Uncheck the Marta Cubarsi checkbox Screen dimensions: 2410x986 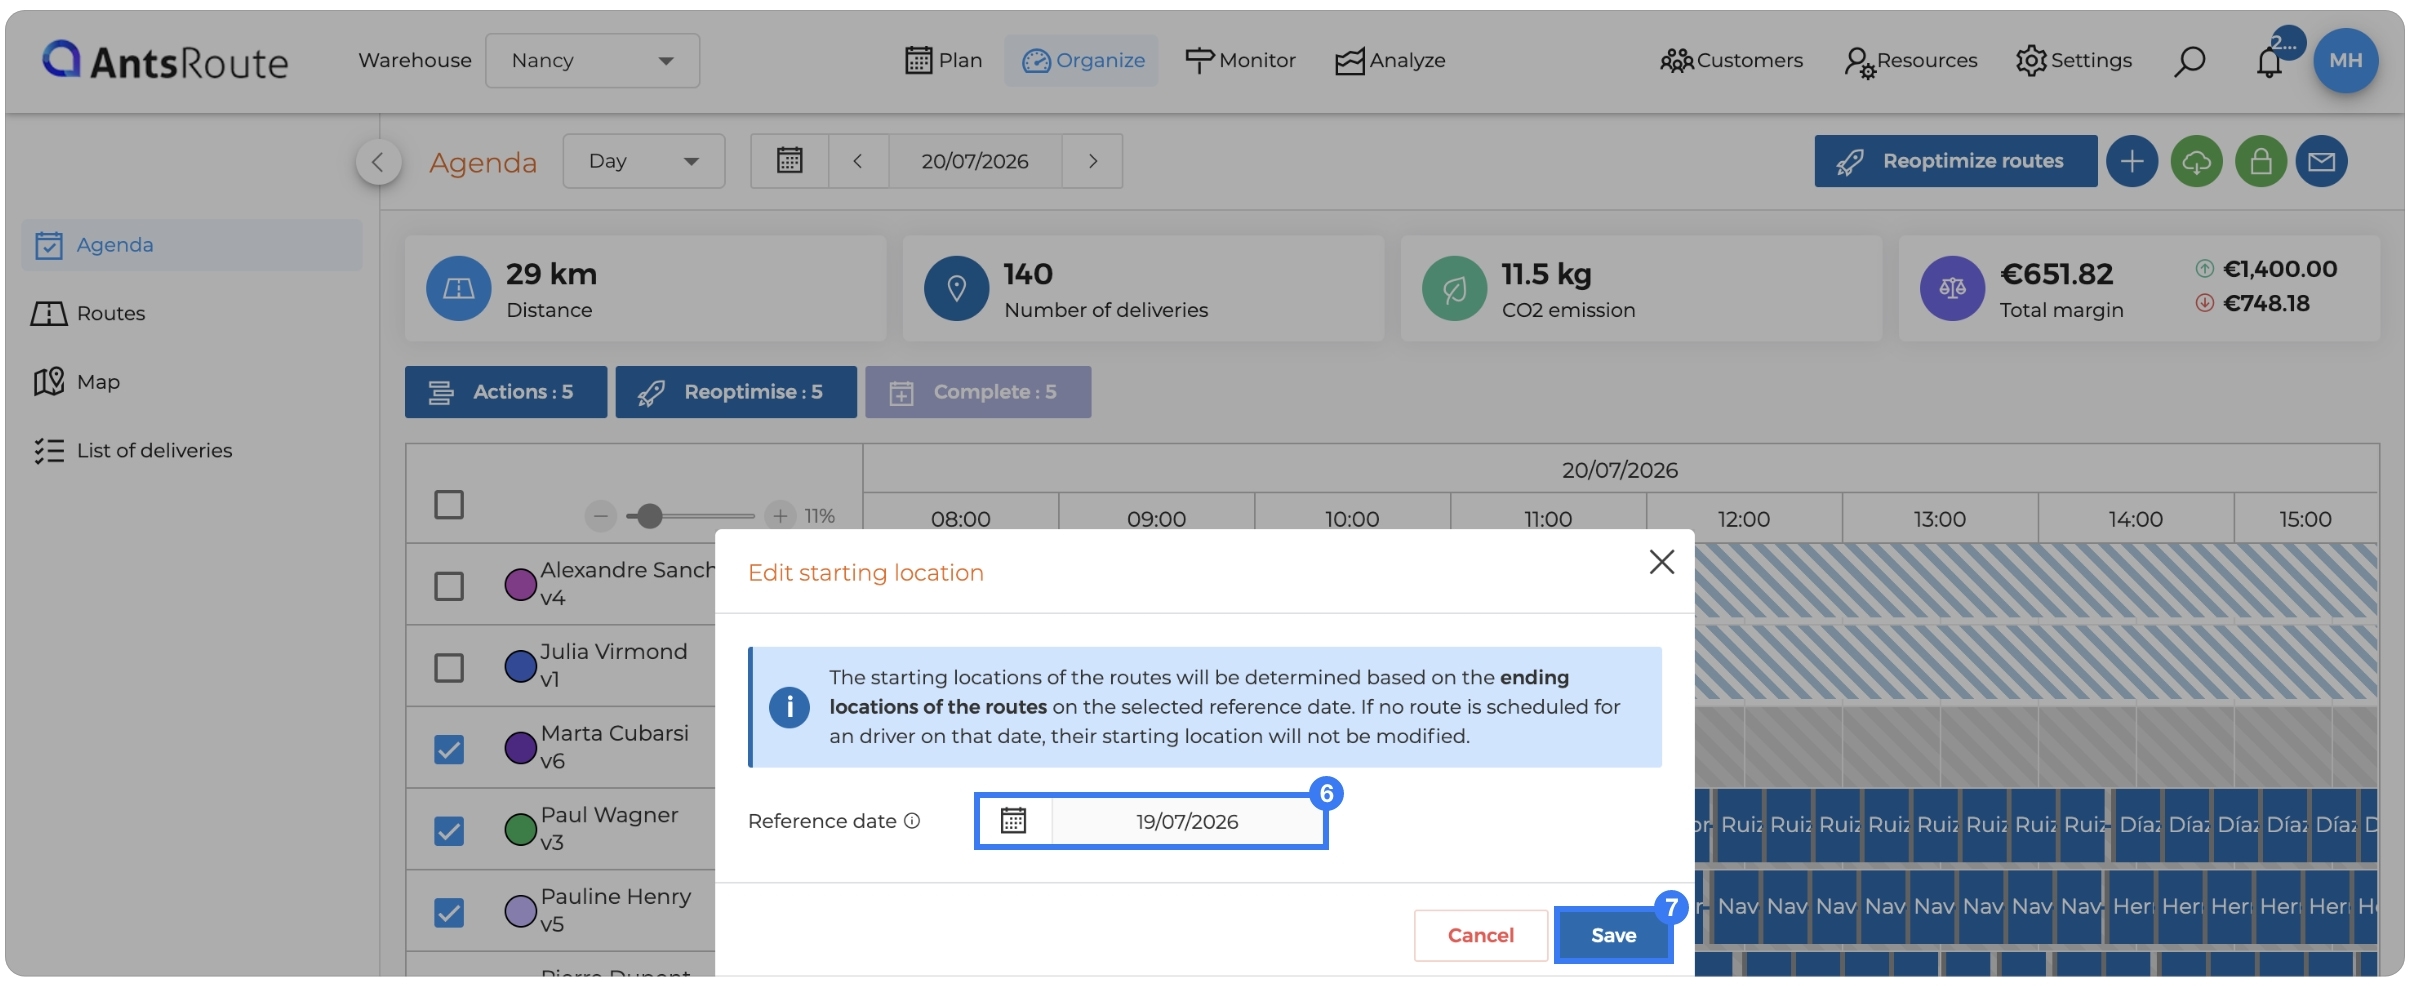pos(449,749)
